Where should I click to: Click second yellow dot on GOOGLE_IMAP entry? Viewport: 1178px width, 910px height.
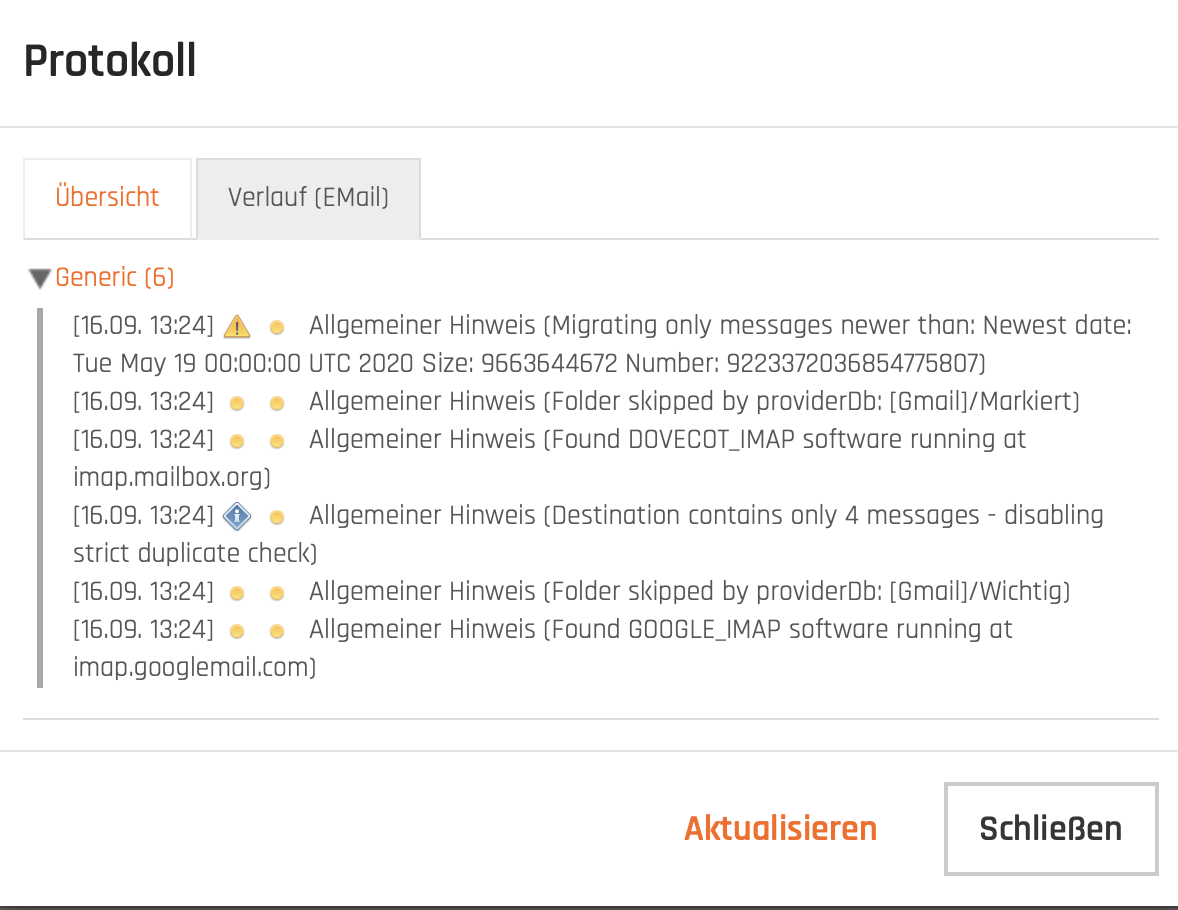pos(276,631)
